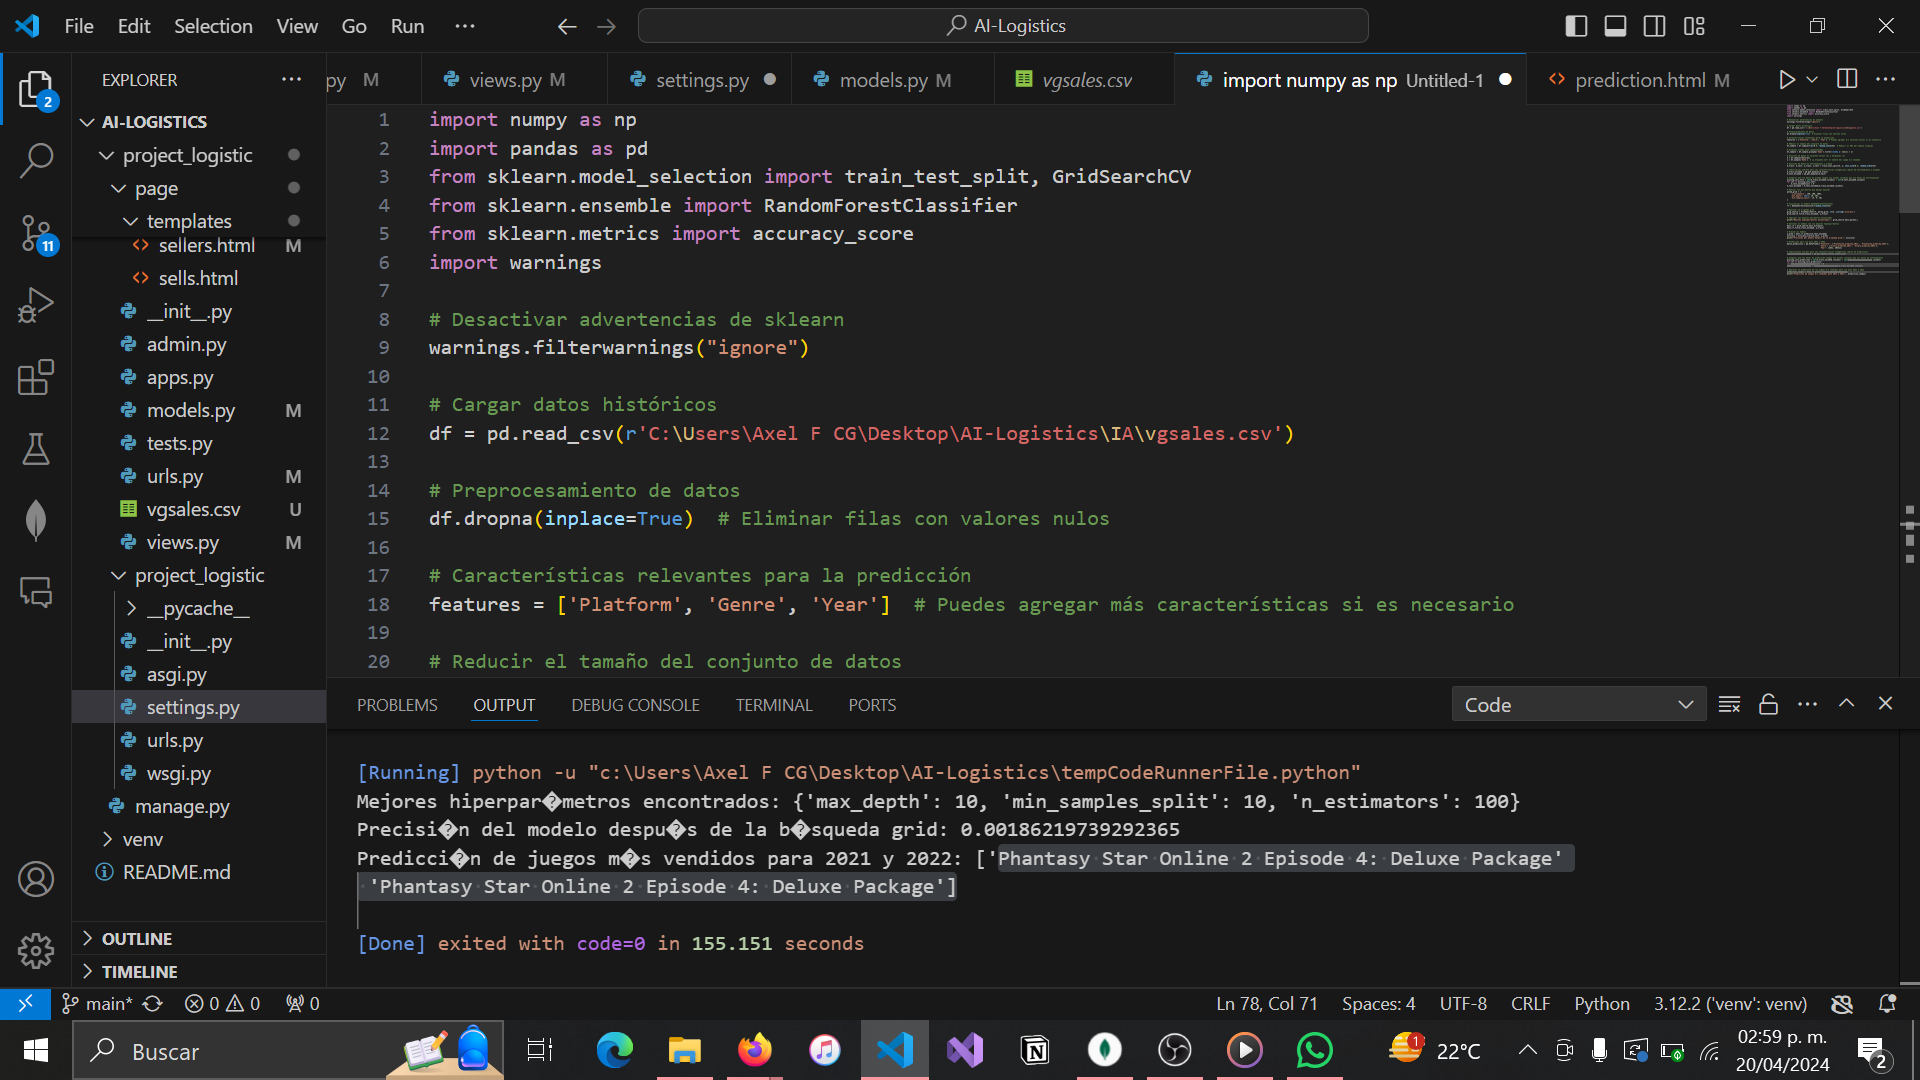The width and height of the screenshot is (1920, 1080).
Task: Click the main* git branch indicator
Action: click(98, 1004)
